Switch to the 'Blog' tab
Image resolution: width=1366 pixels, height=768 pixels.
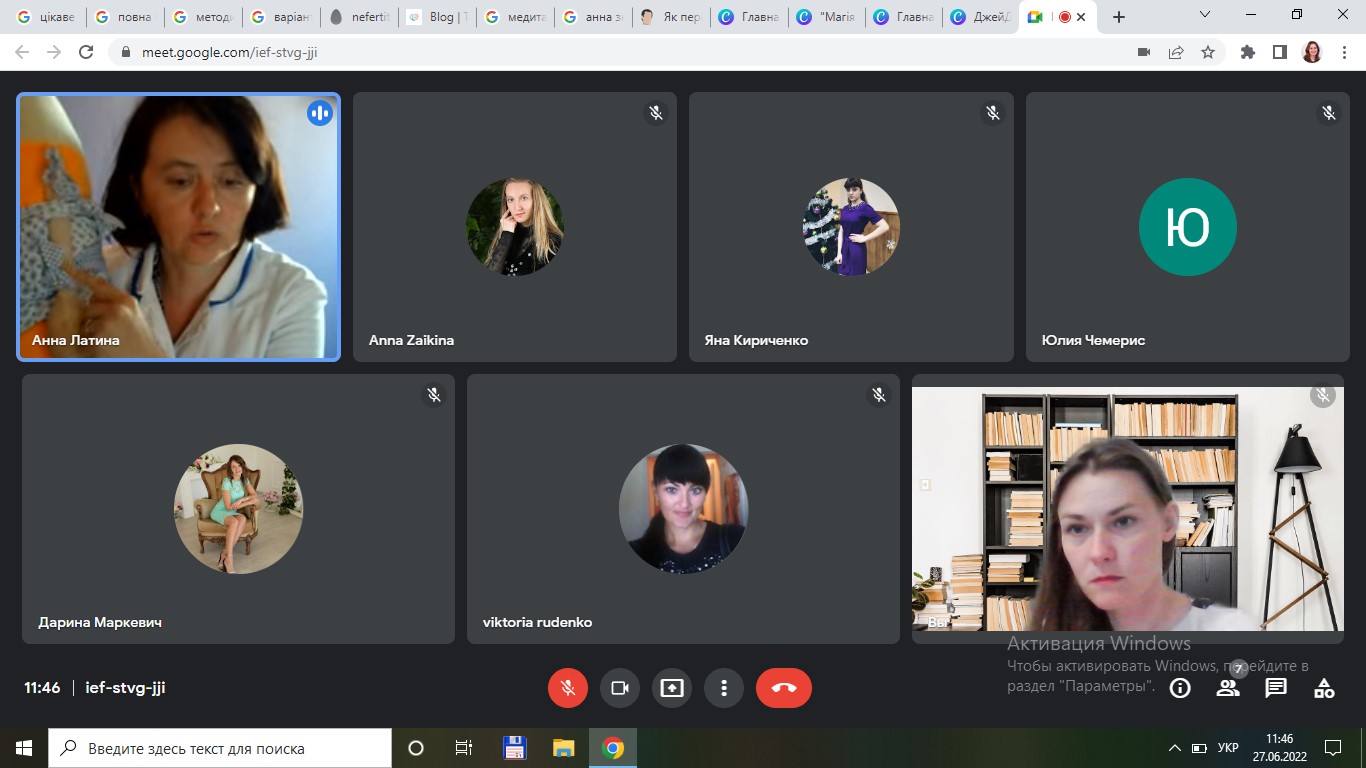pos(438,17)
